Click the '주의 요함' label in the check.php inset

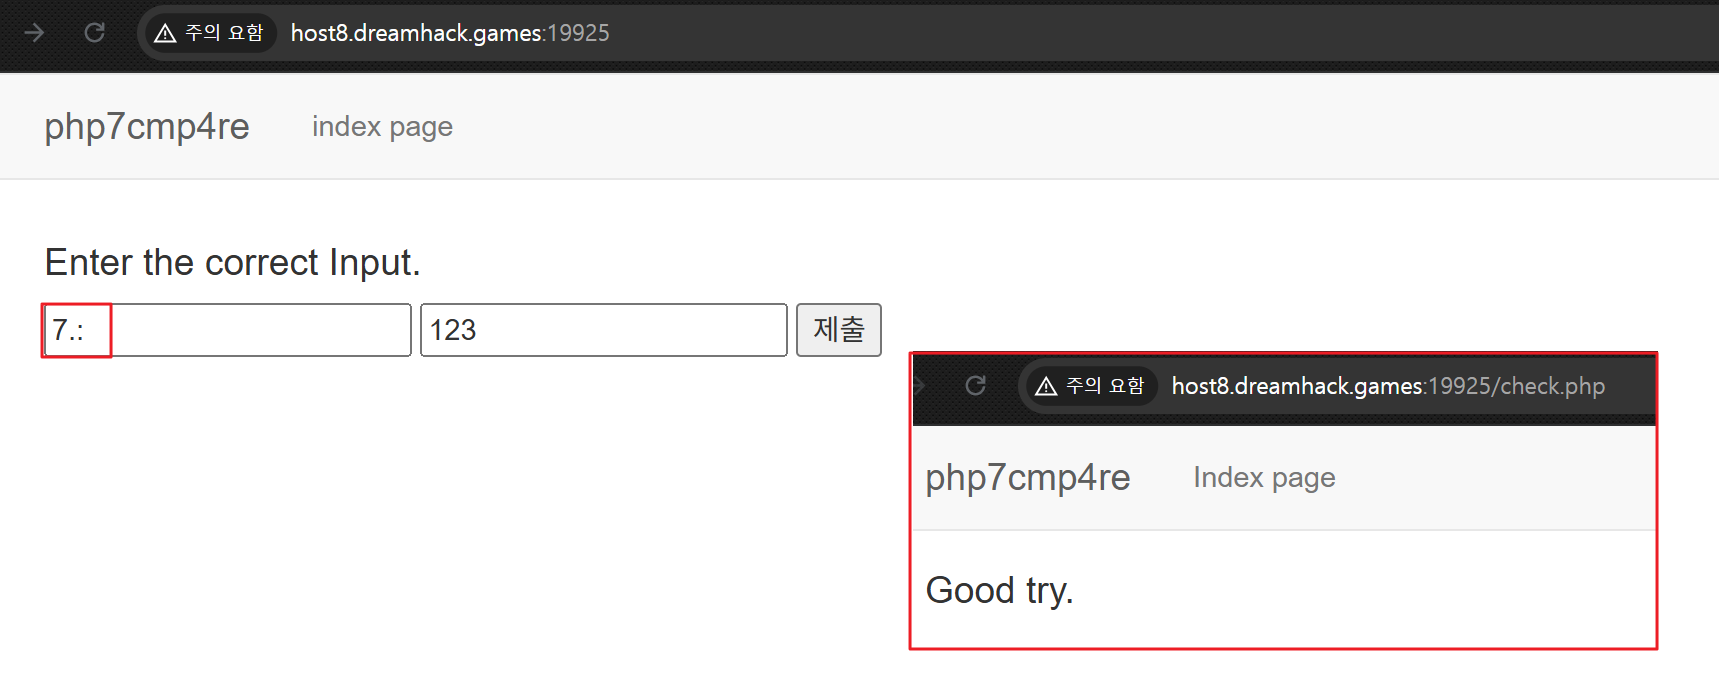(1105, 386)
